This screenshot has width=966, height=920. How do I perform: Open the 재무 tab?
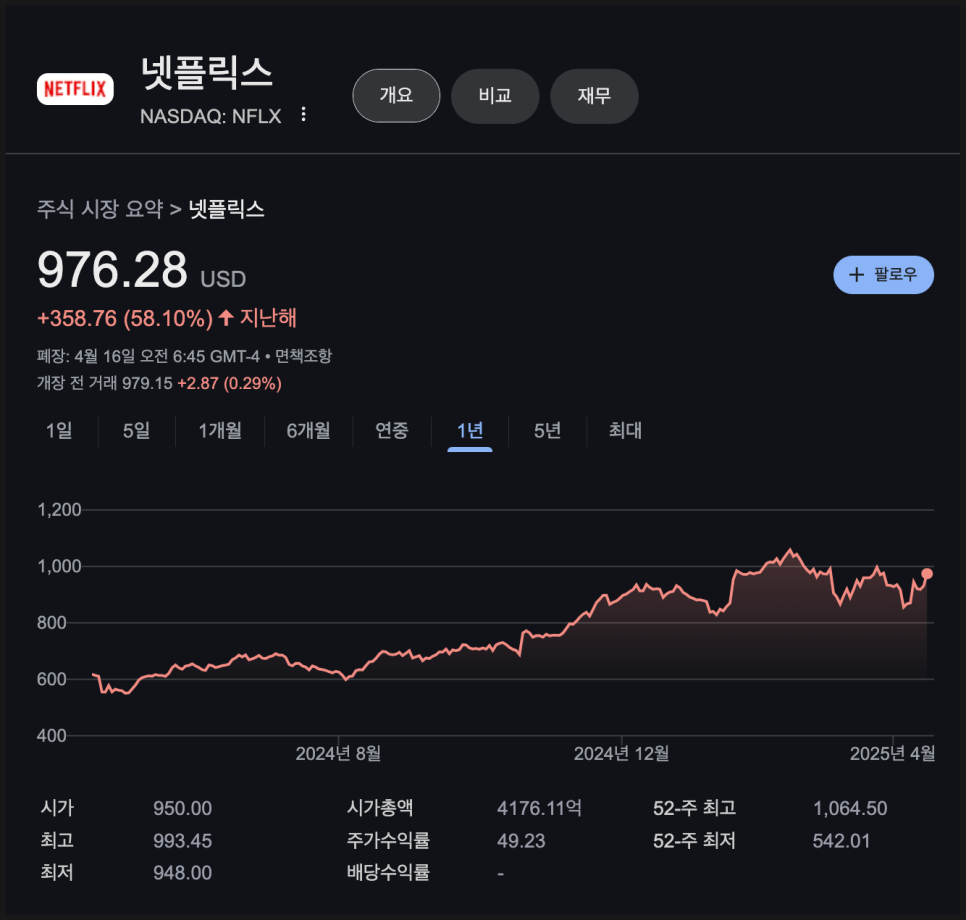click(594, 96)
